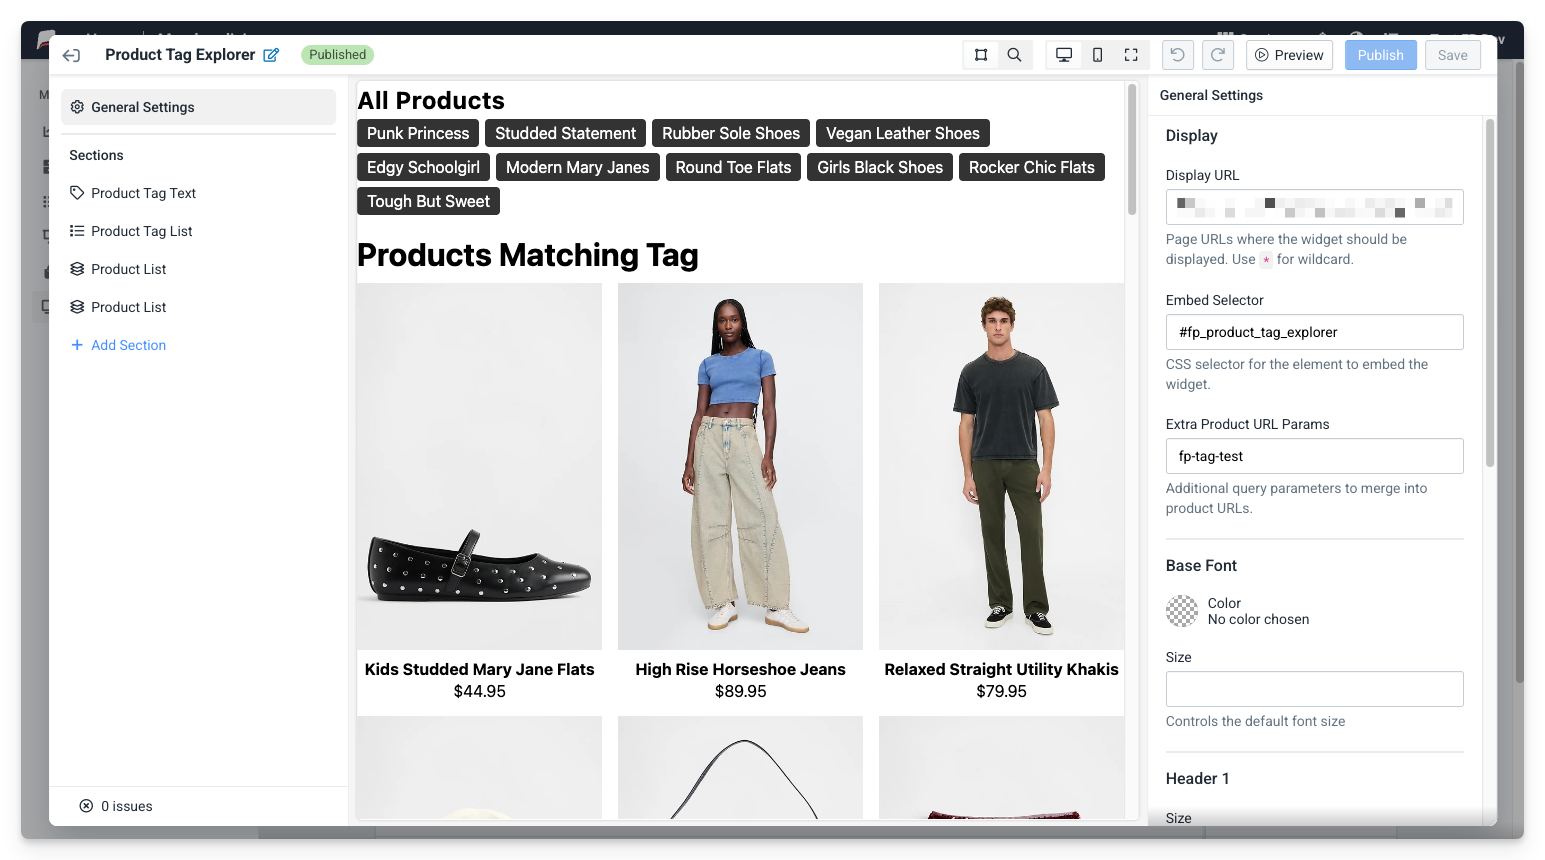Add a new section
The height and width of the screenshot is (860, 1545).
point(118,345)
